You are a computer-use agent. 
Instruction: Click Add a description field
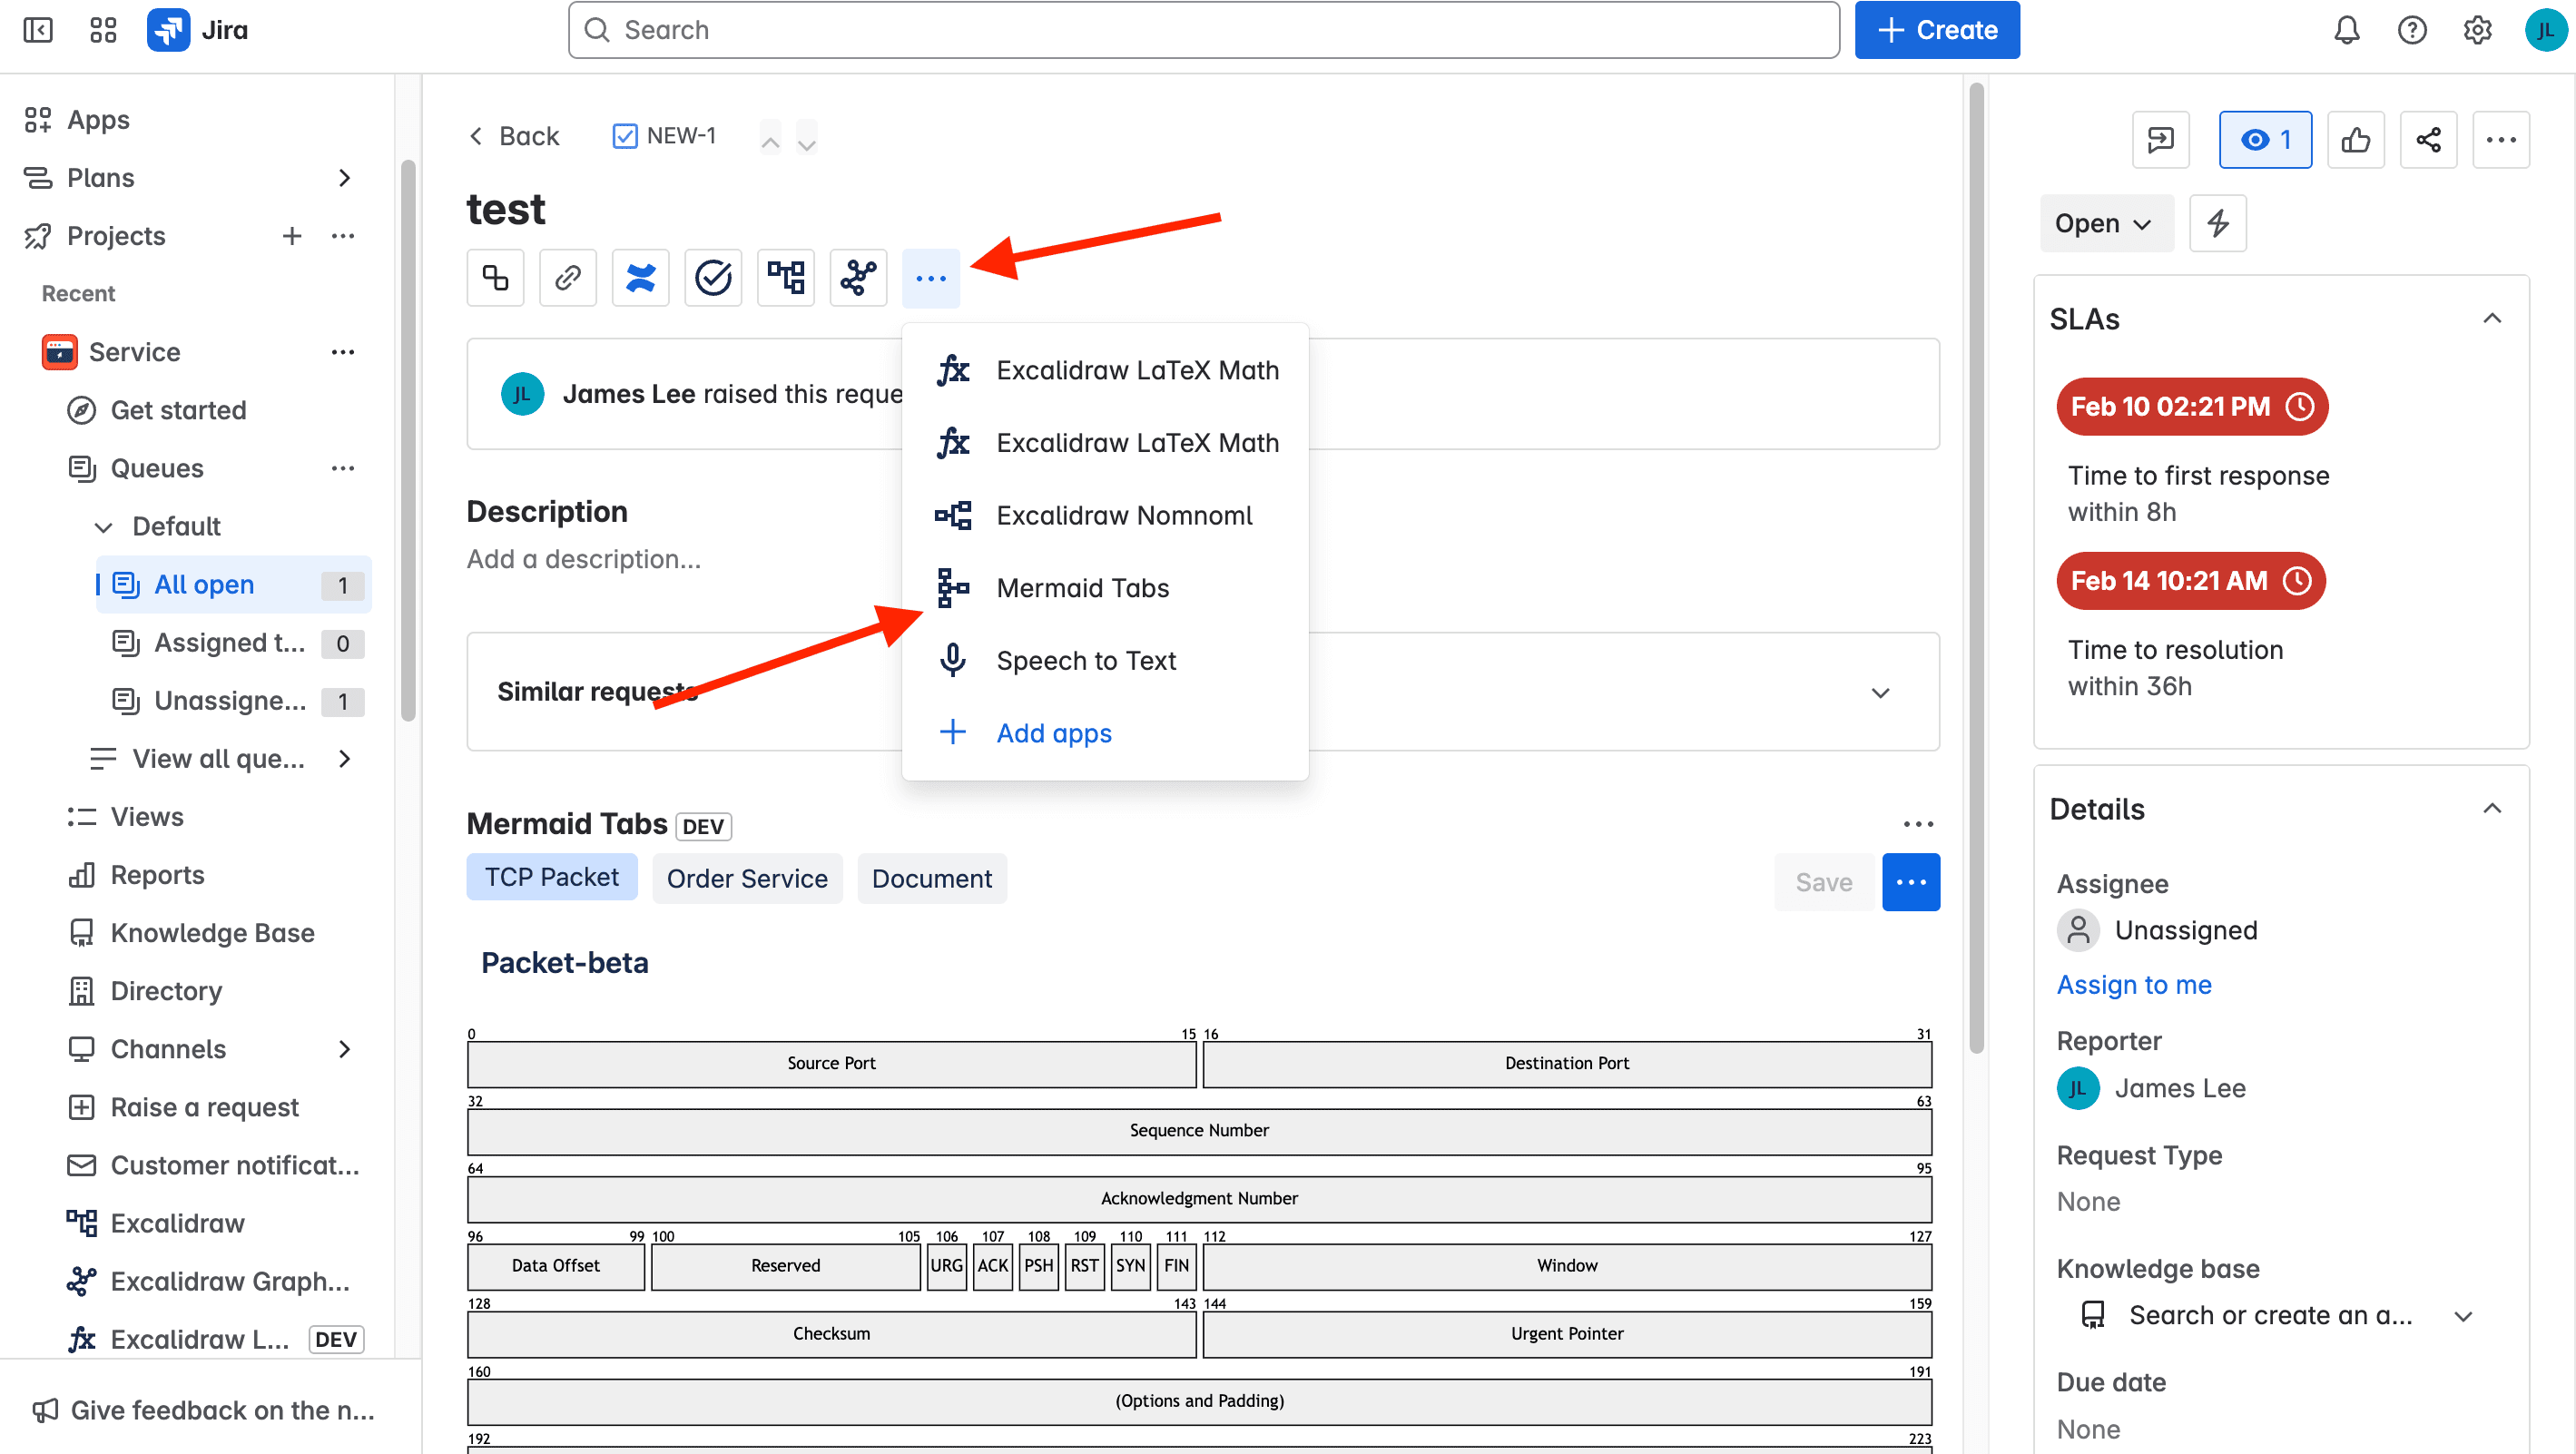pos(584,559)
